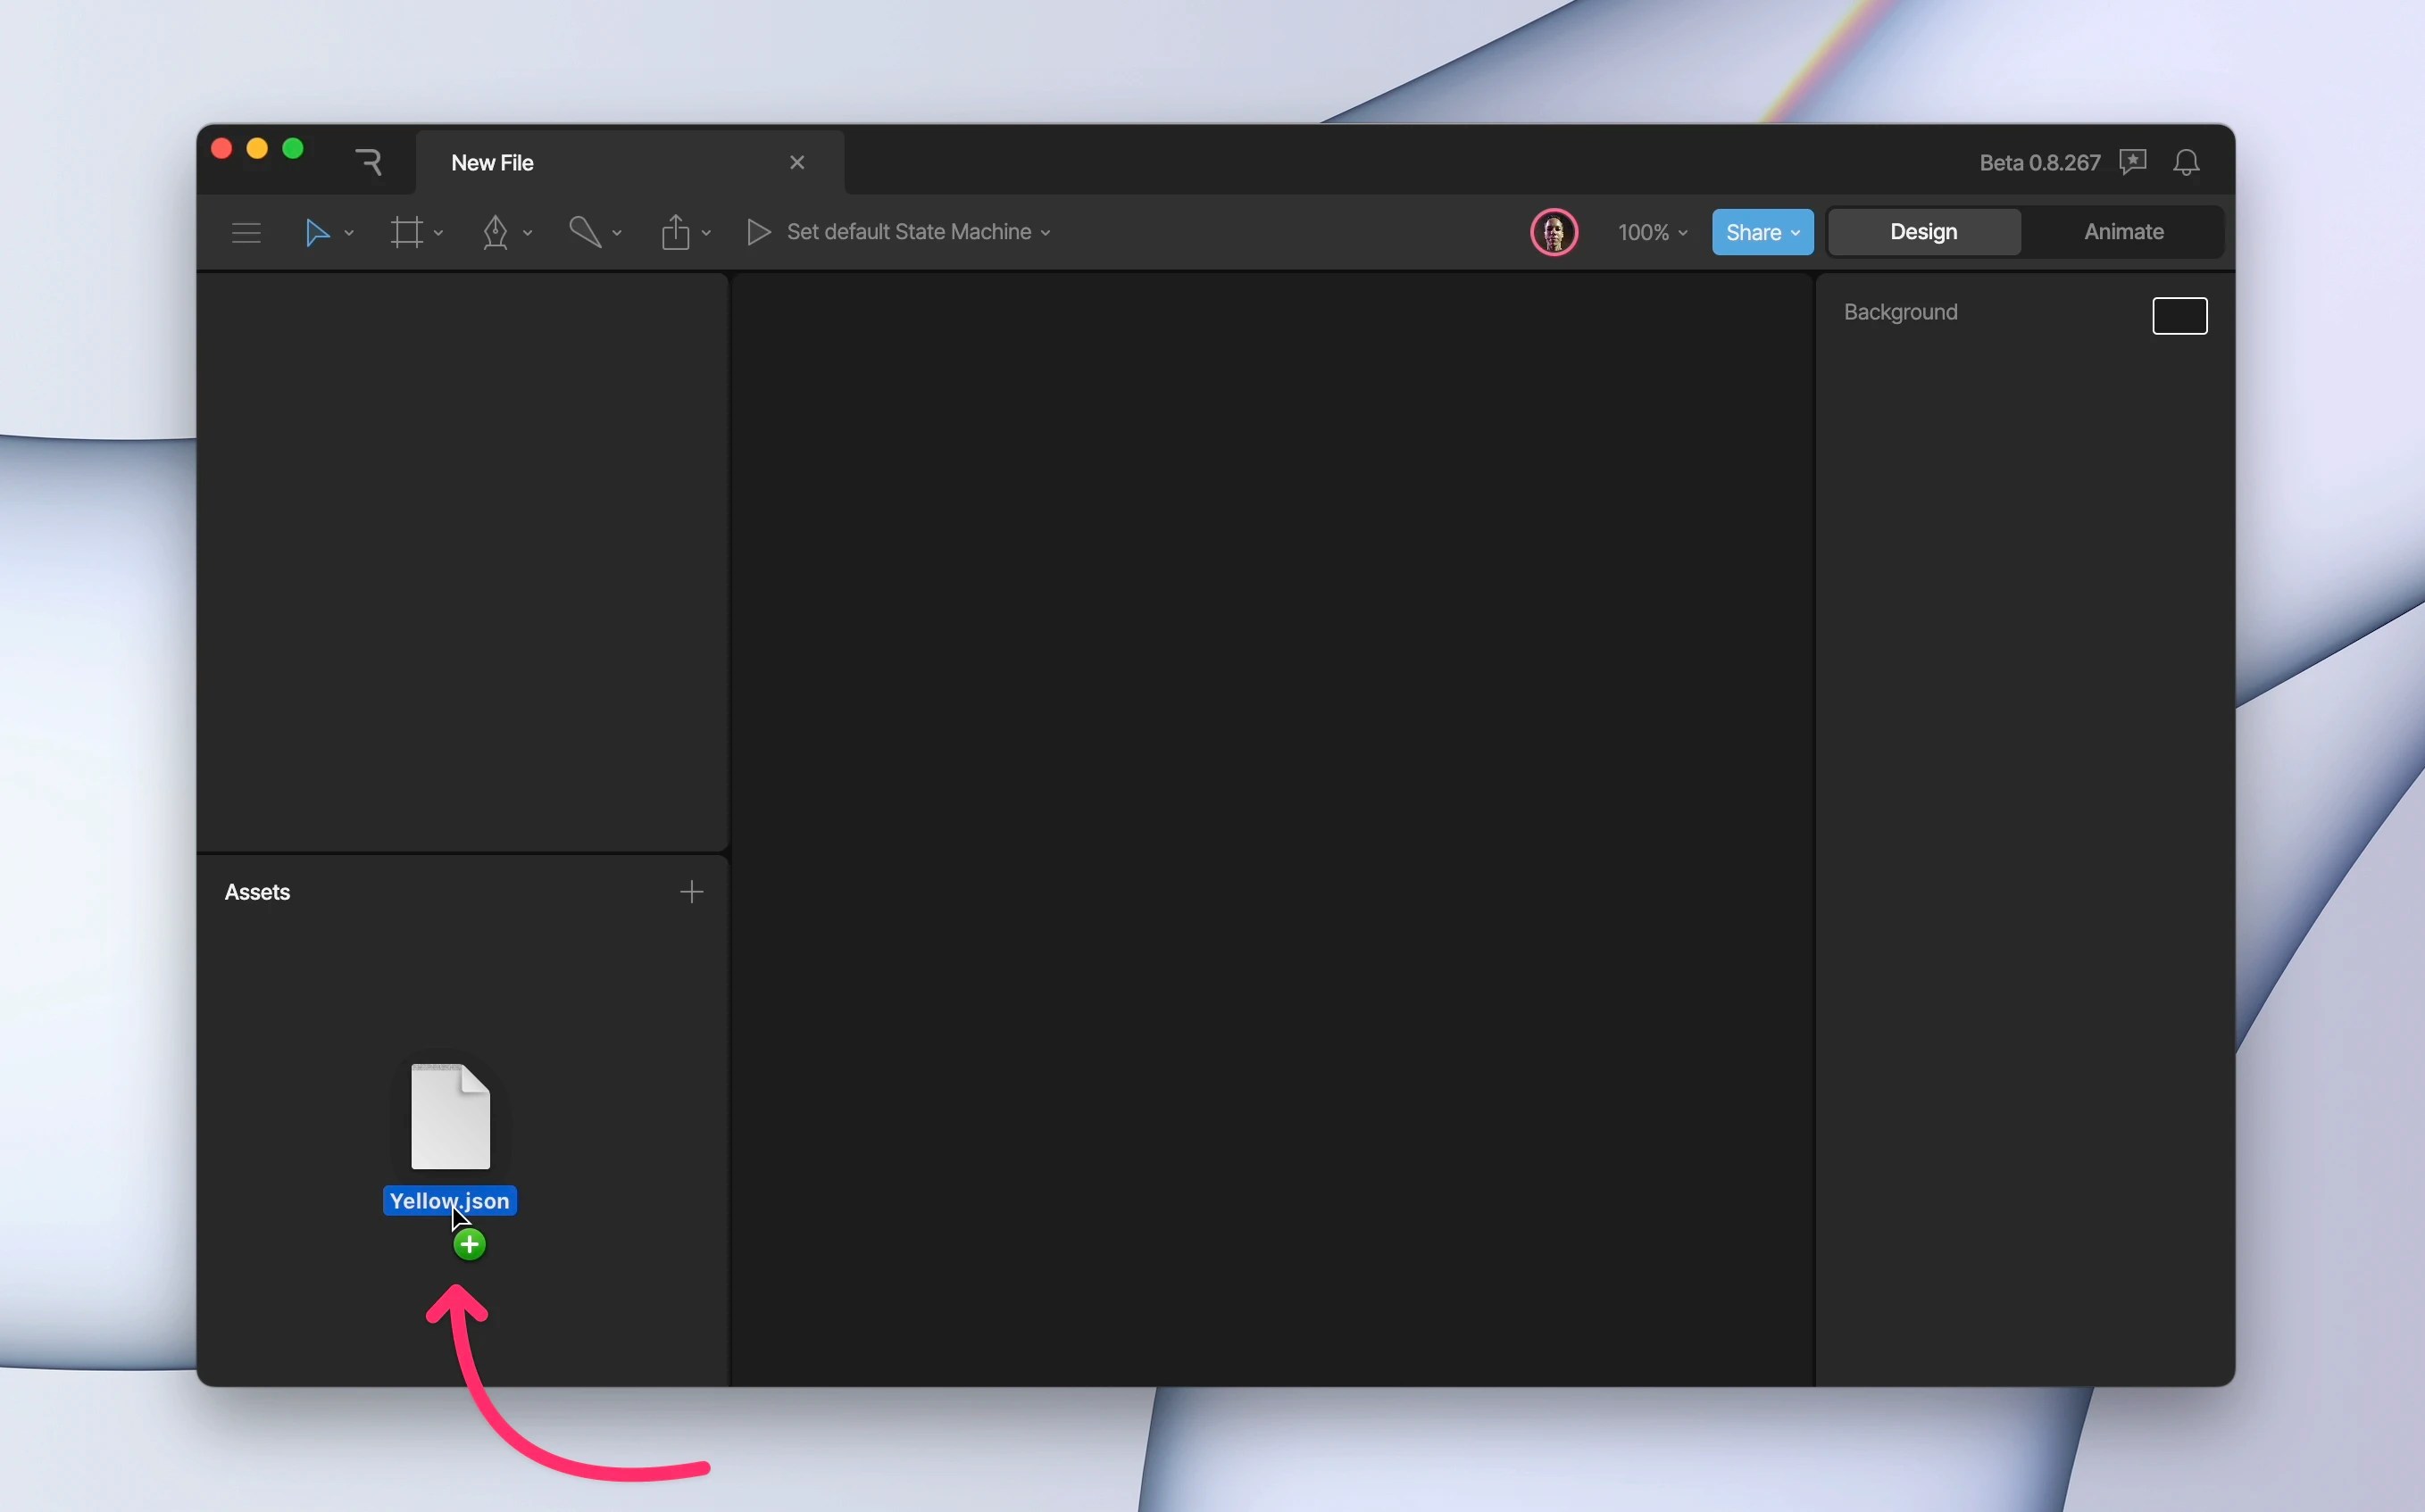Play the default State Machine preview
The height and width of the screenshot is (1512, 2425).
pos(757,231)
